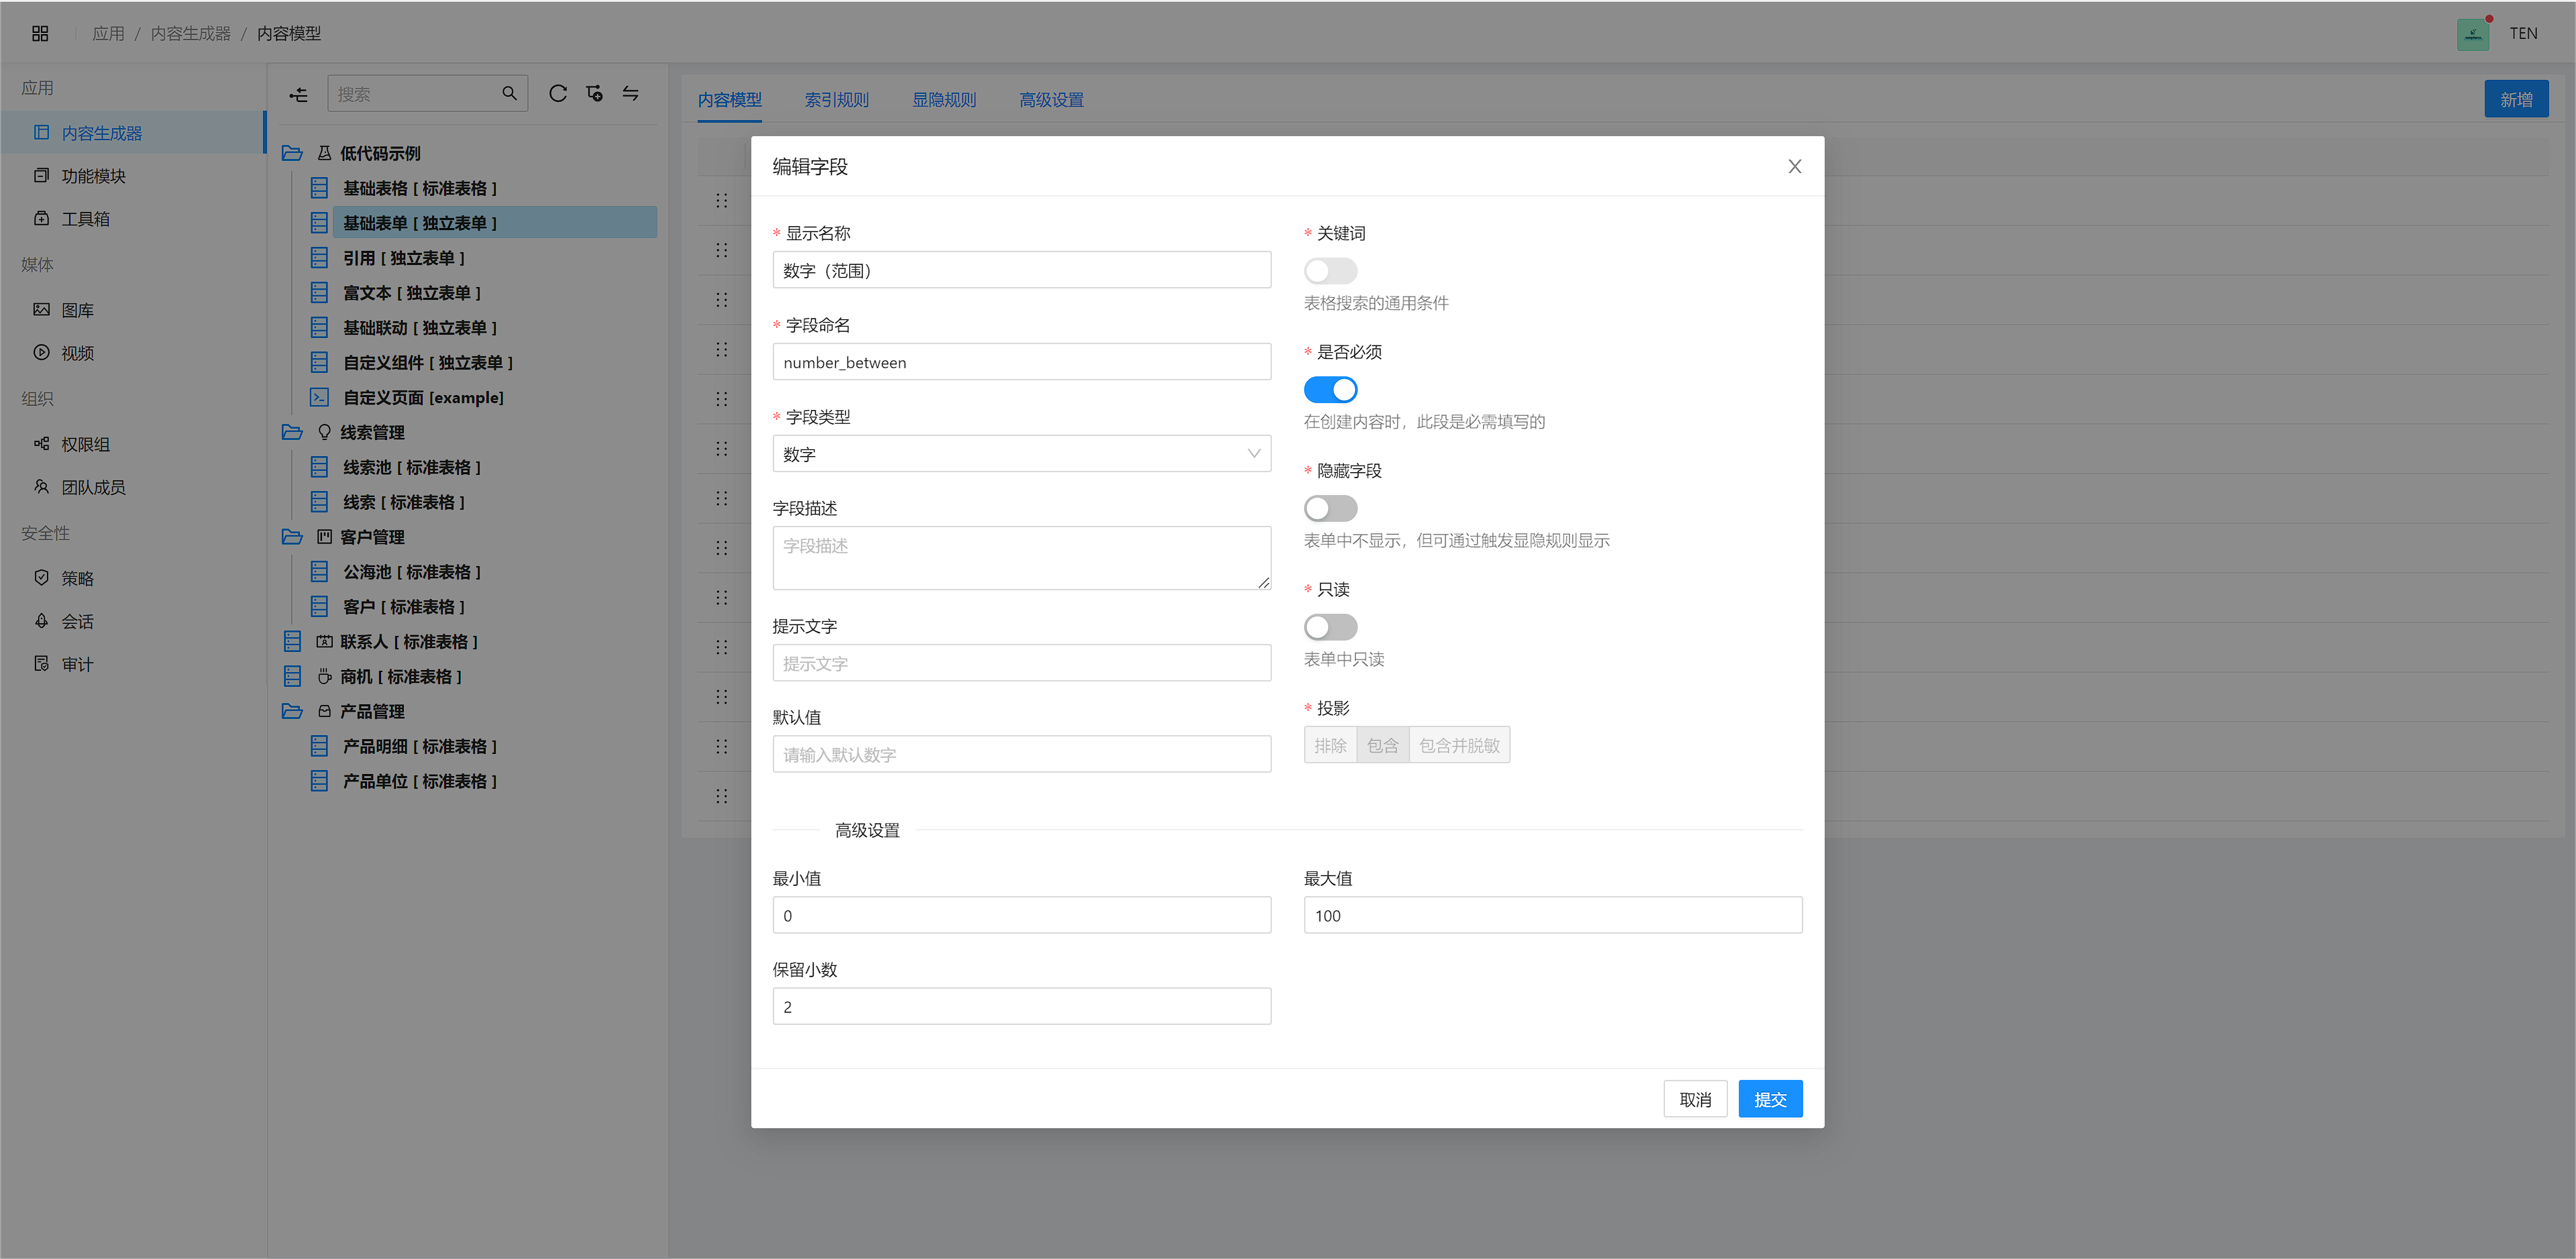Toggle the 只读 switch on
Screen dimensions: 2576x1259
point(1329,627)
